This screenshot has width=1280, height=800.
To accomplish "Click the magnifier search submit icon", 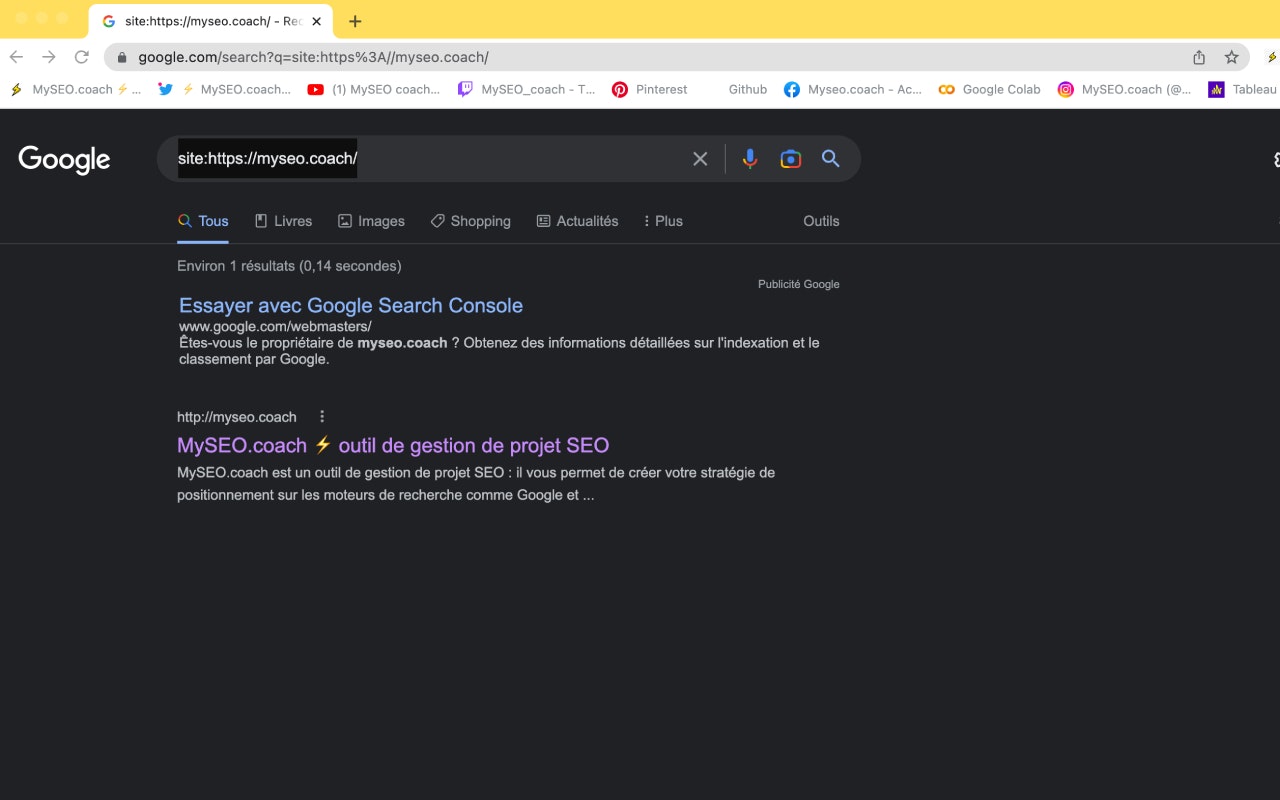I will tap(831, 159).
